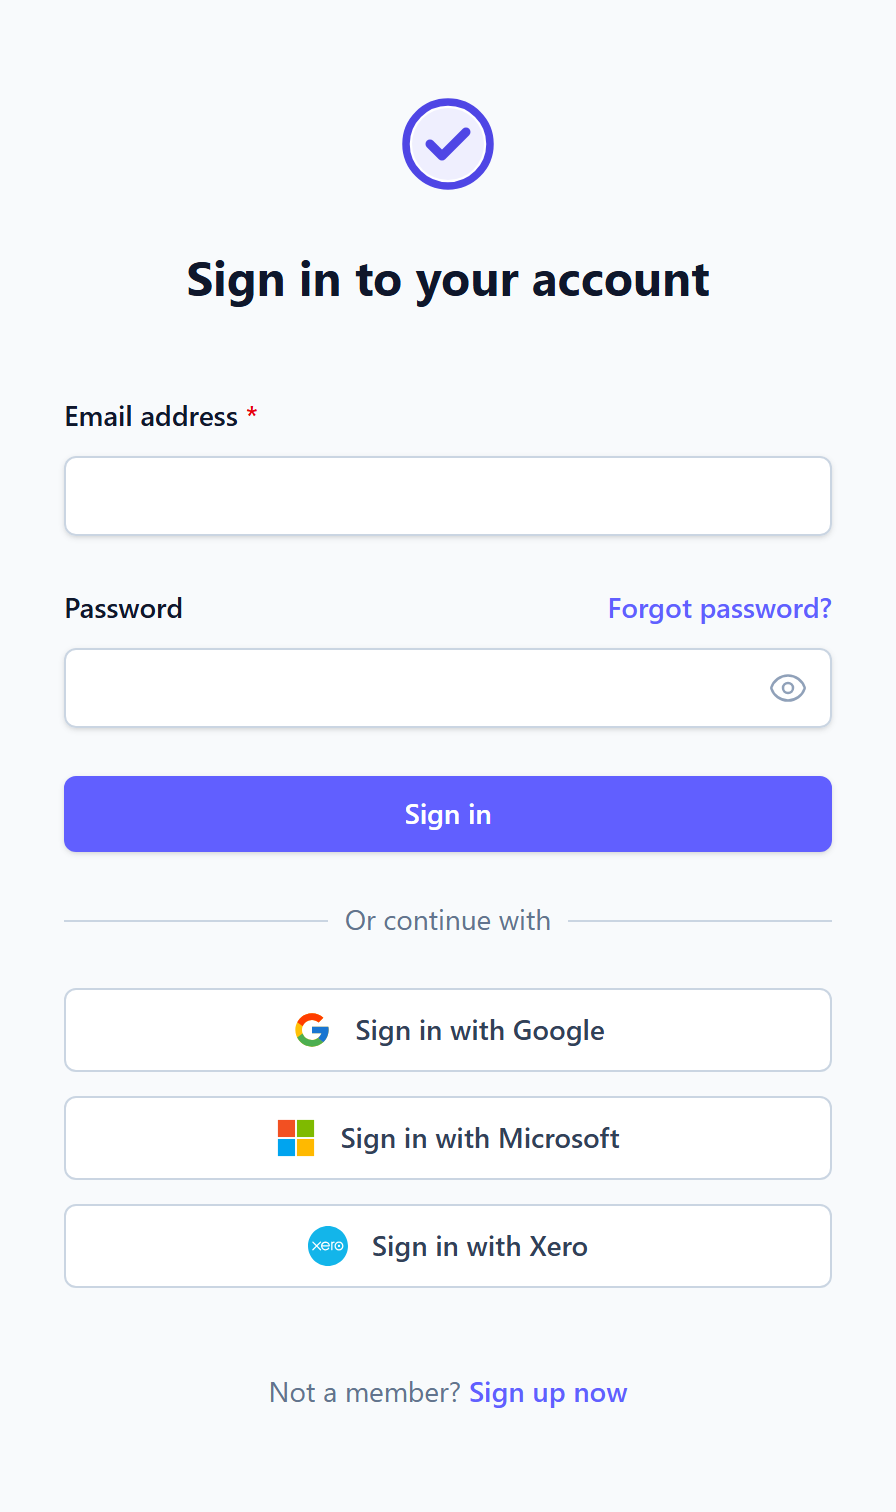
Task: Open the Forgot password page
Action: pyautogui.click(x=719, y=608)
